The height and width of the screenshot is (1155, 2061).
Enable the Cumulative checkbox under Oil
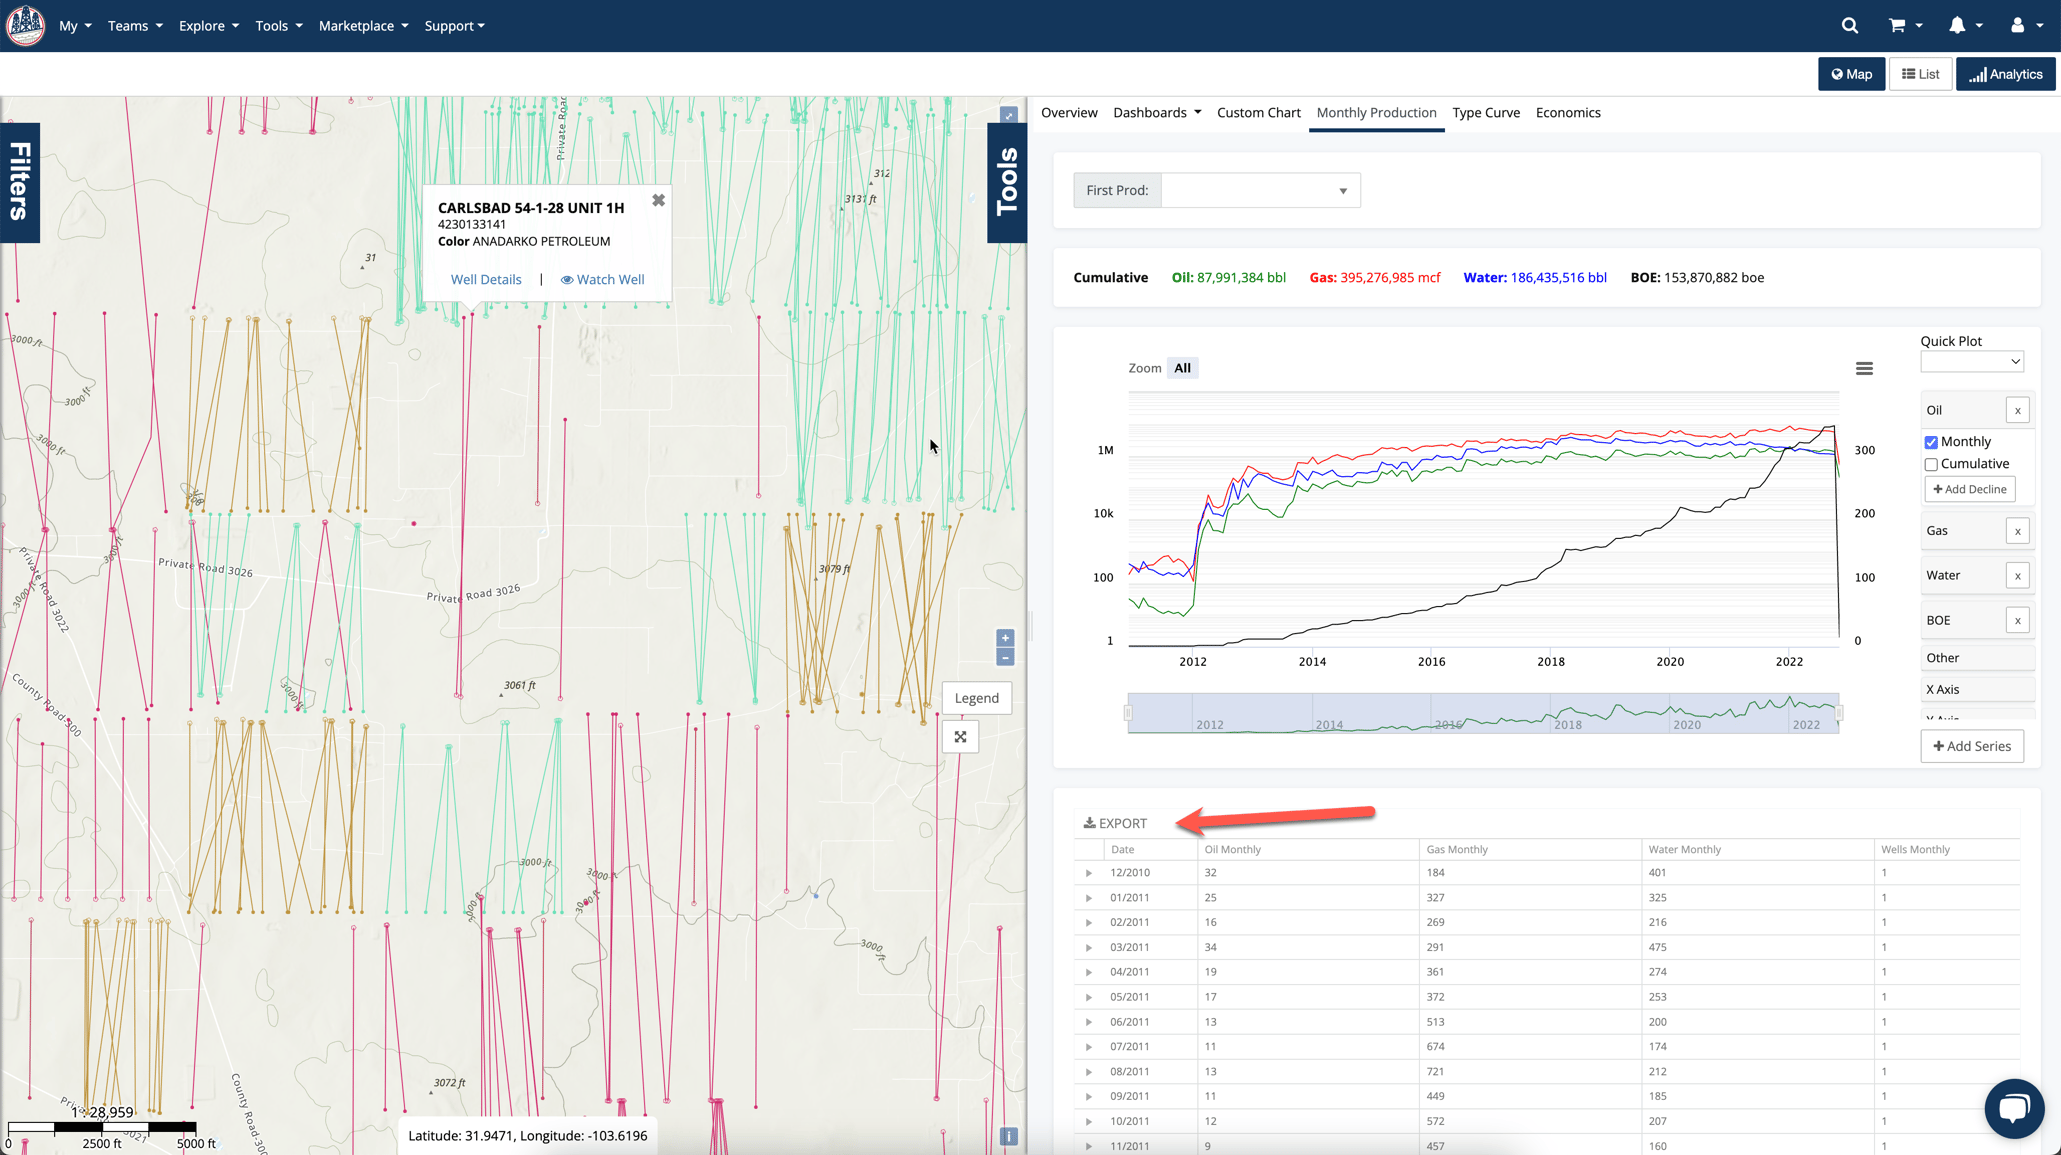[x=1931, y=464]
